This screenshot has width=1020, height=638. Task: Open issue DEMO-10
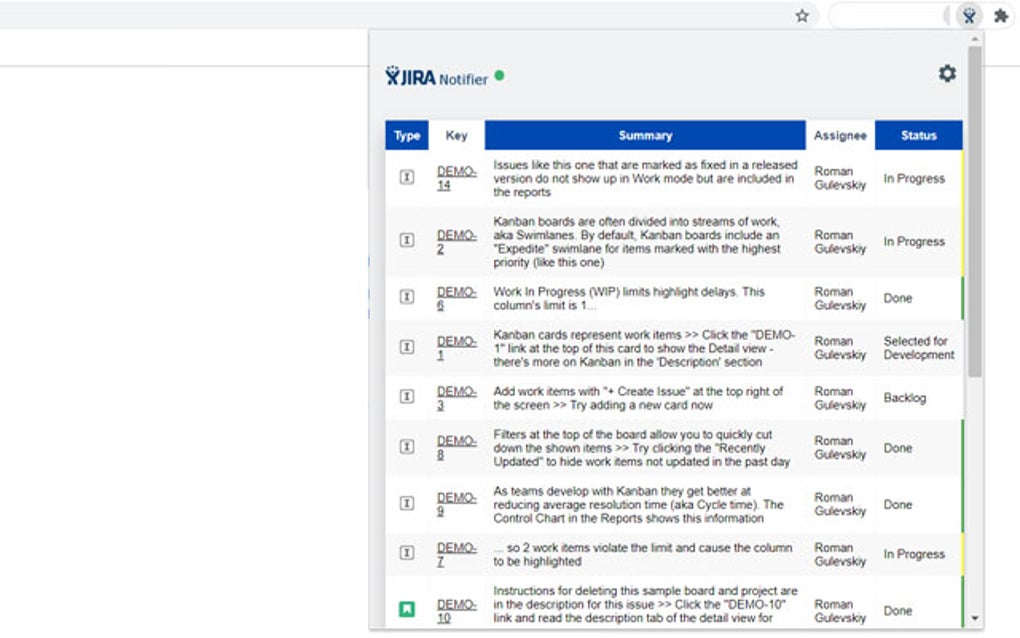click(458, 611)
